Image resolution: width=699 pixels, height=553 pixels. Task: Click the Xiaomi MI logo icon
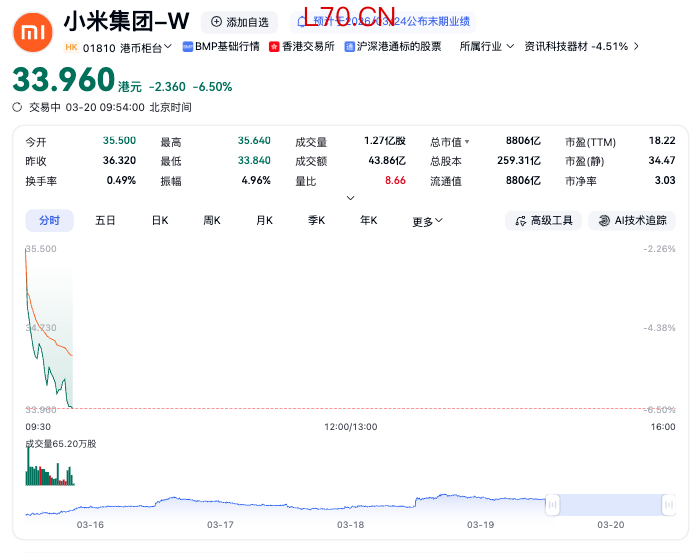[33, 33]
